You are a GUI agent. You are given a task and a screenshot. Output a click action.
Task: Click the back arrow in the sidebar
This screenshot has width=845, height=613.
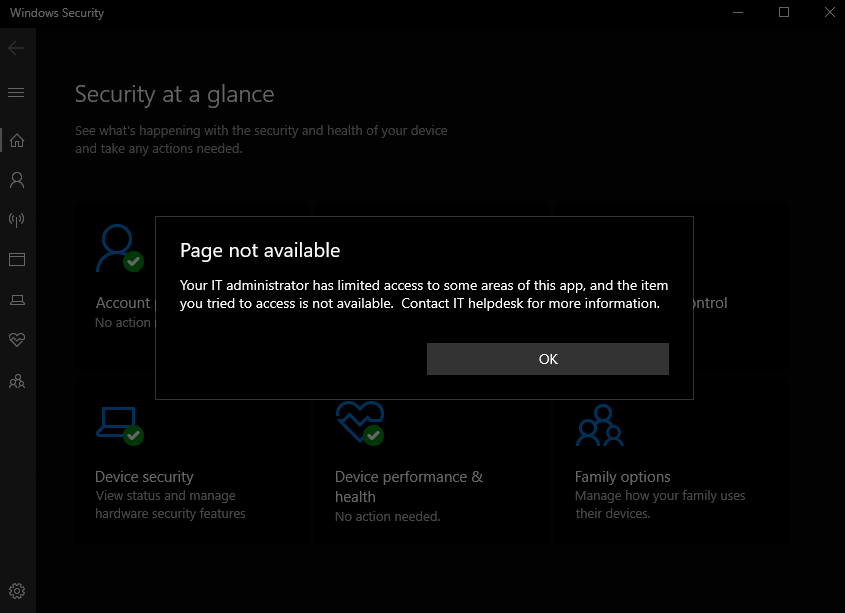click(x=16, y=48)
